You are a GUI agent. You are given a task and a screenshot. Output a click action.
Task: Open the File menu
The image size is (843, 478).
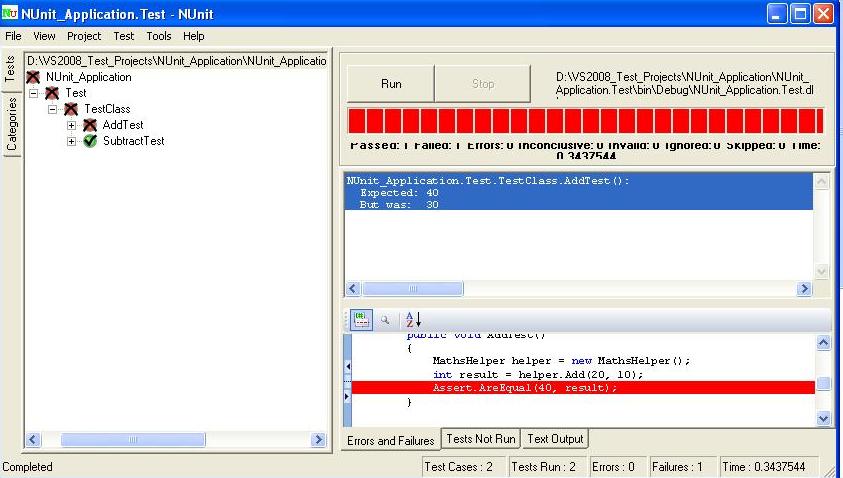[x=13, y=36]
